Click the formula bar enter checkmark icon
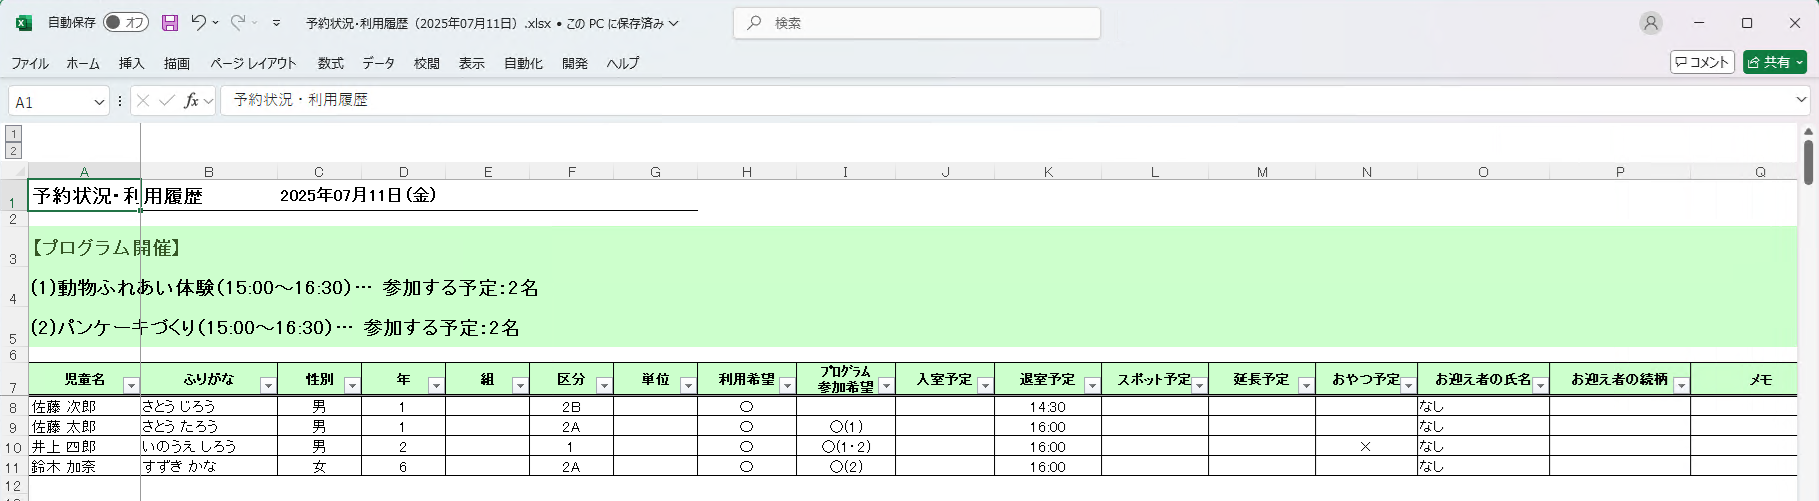Screen dimensions: 1819x501 coord(167,101)
